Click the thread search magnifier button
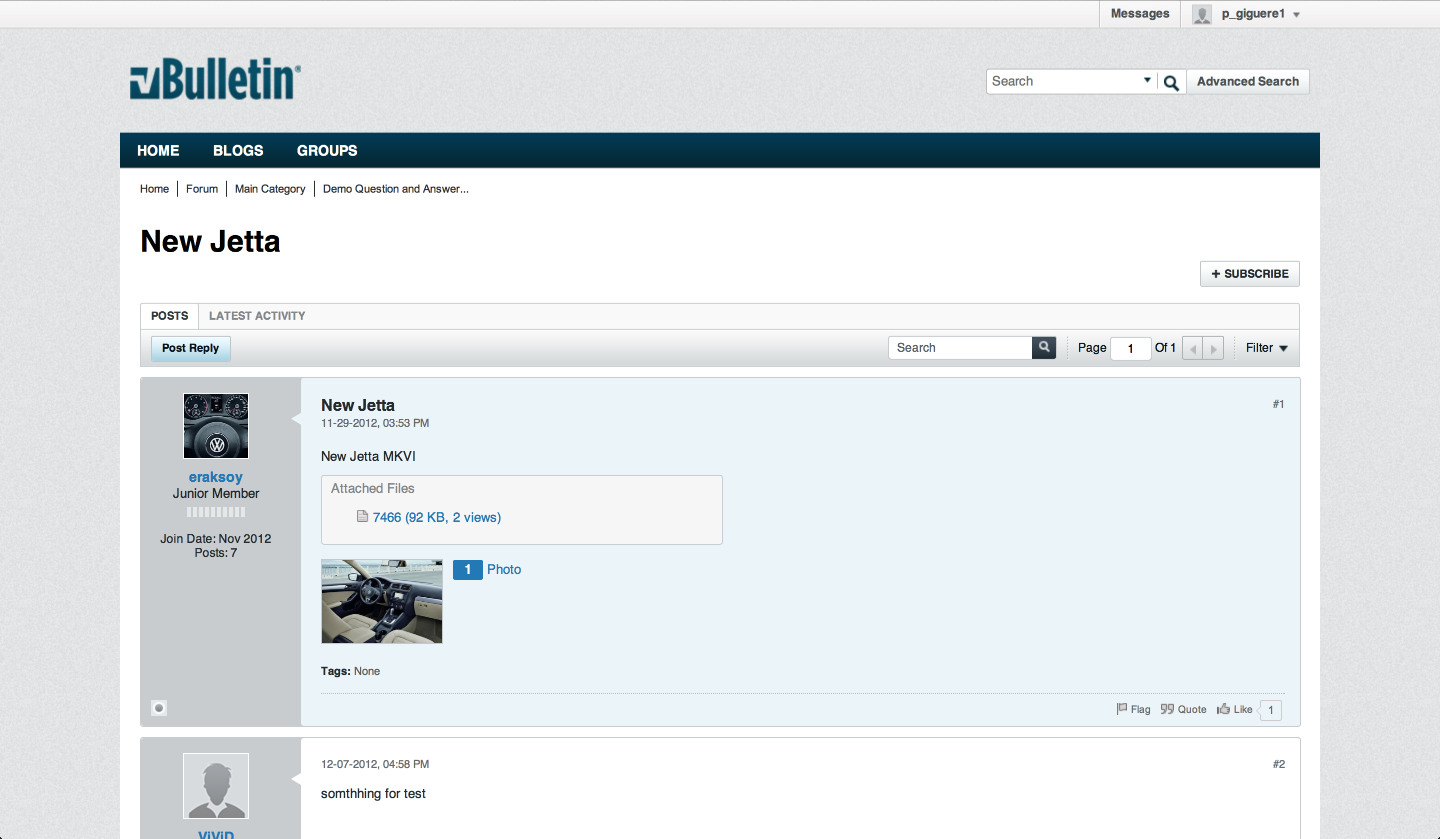1440x839 pixels. point(1044,347)
